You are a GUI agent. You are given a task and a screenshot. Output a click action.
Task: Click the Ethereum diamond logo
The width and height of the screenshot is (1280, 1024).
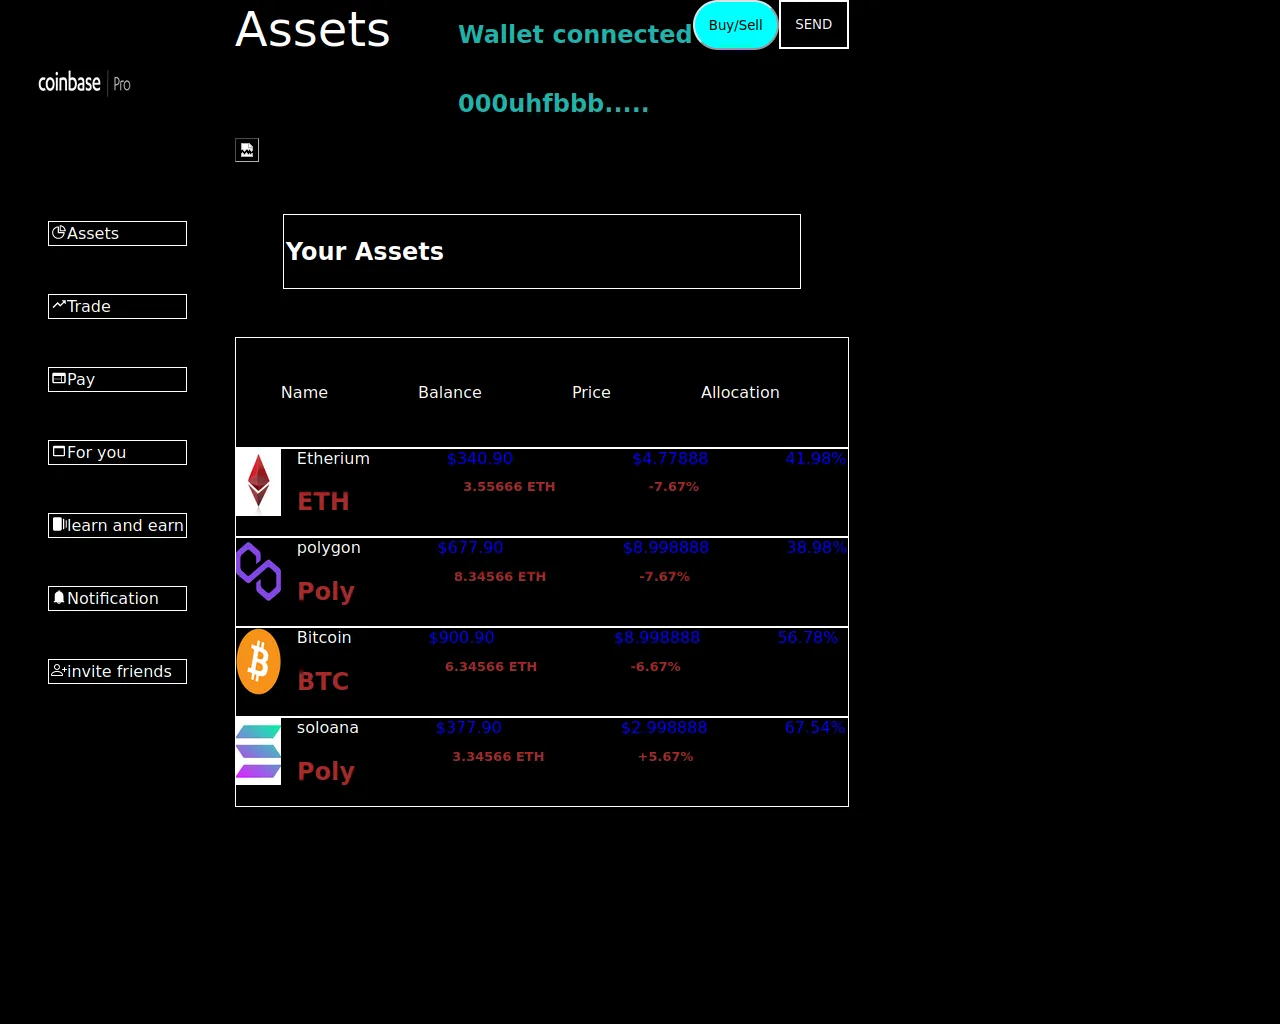[x=258, y=482]
